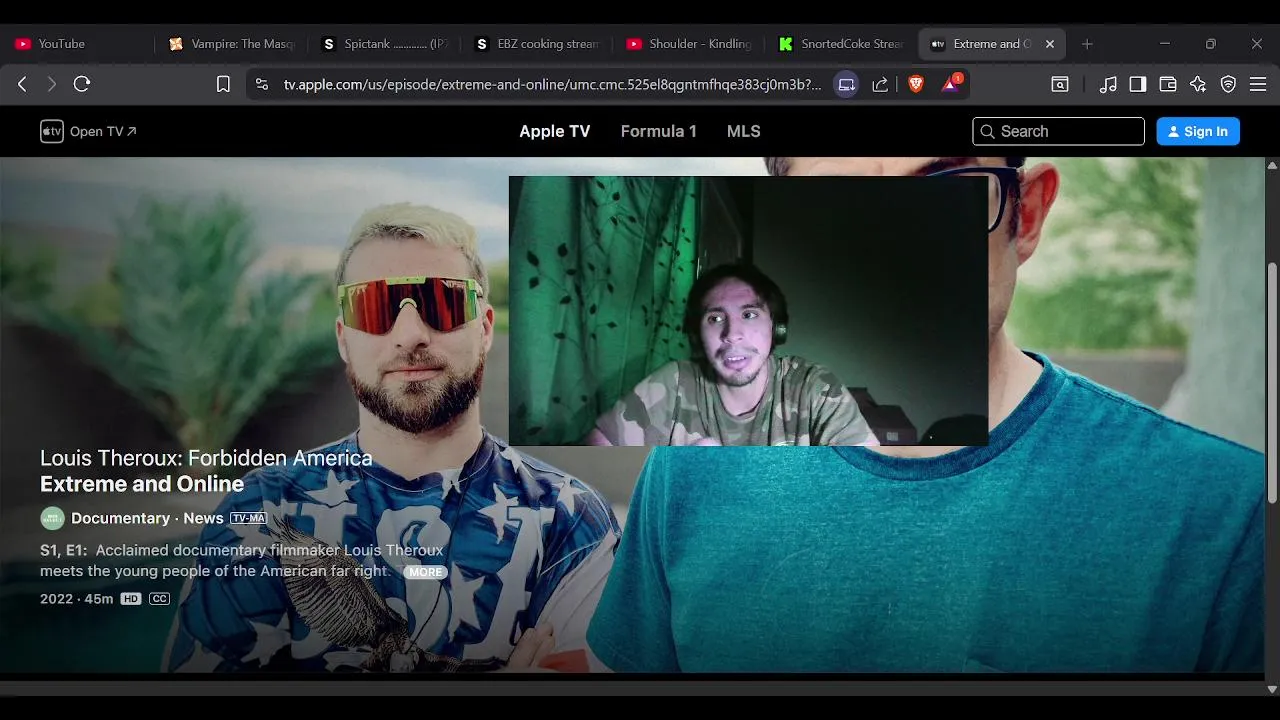1280x720 pixels.
Task: Open the Apple TV navigation item
Action: 554,131
